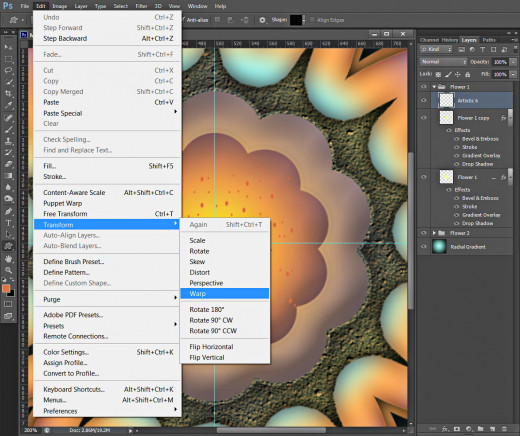Select the Lasso tool

pyautogui.click(x=8, y=70)
